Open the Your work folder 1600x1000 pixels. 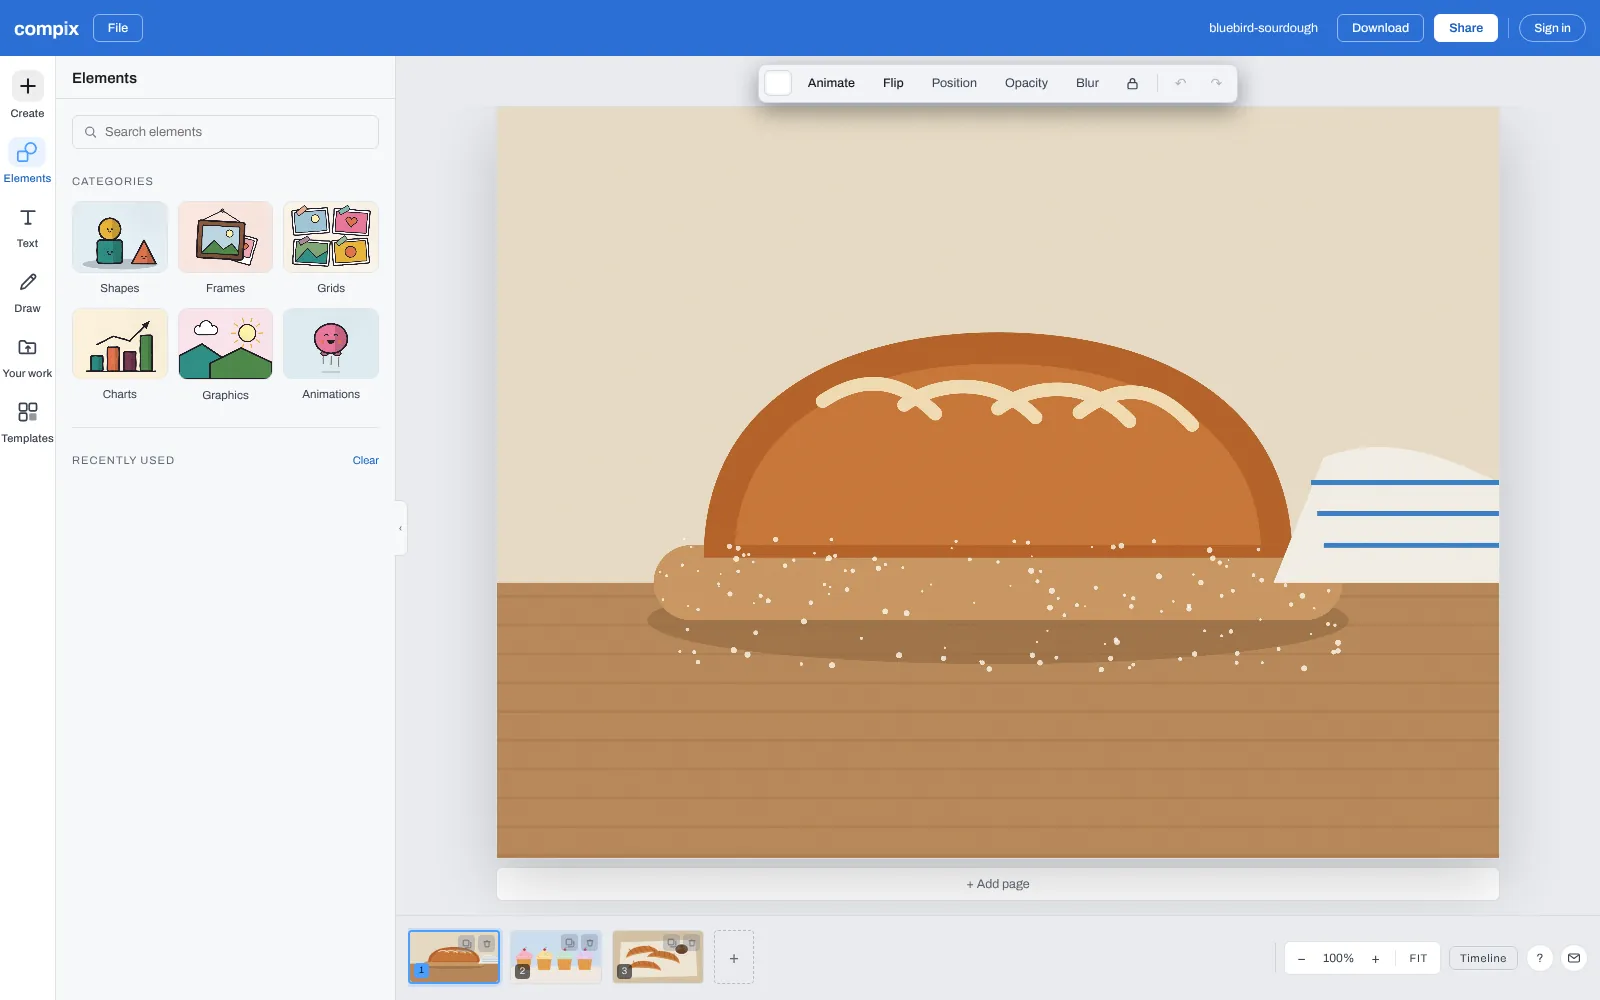(x=27, y=356)
